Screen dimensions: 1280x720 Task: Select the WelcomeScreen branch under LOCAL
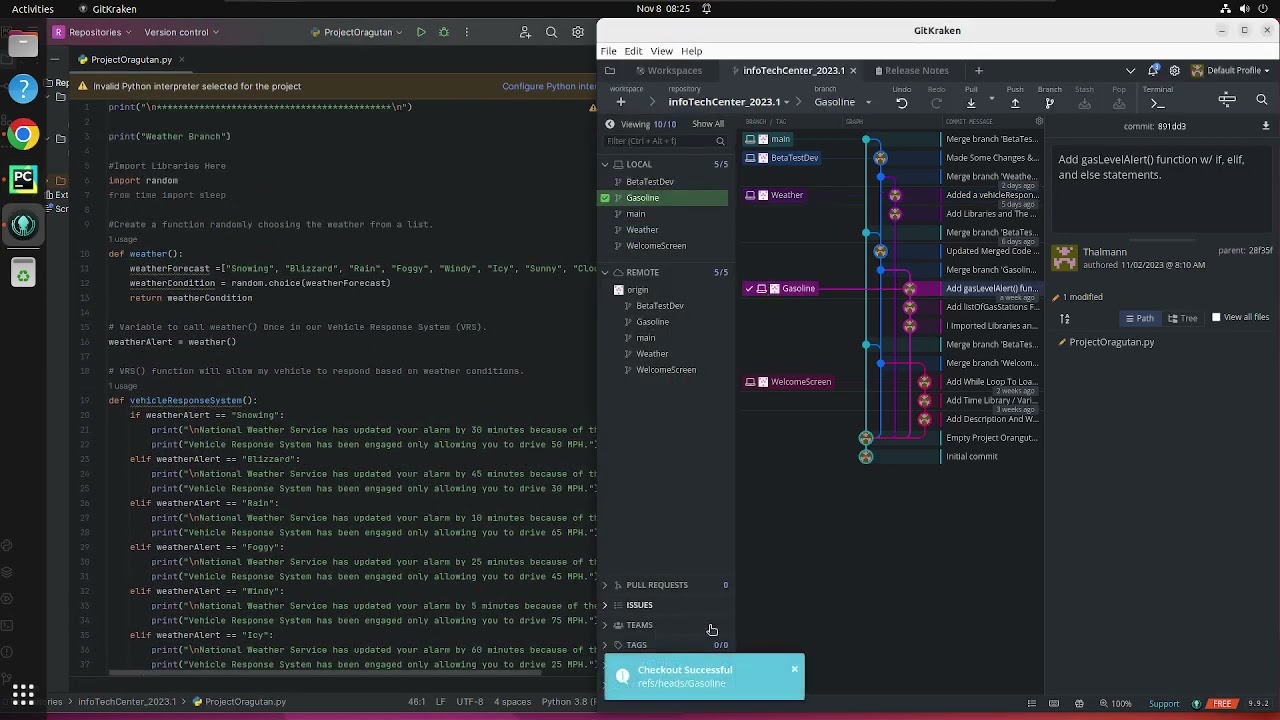click(656, 246)
